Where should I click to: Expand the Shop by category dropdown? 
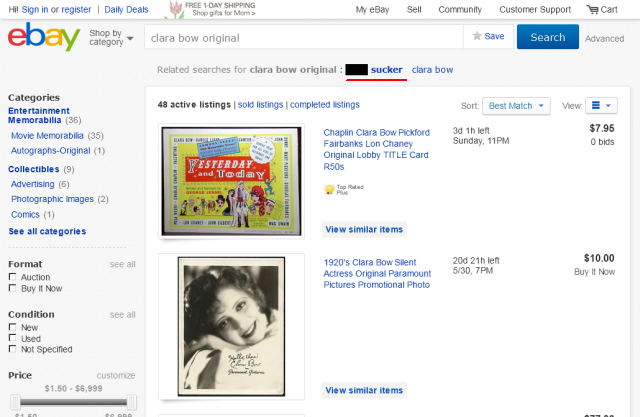110,38
